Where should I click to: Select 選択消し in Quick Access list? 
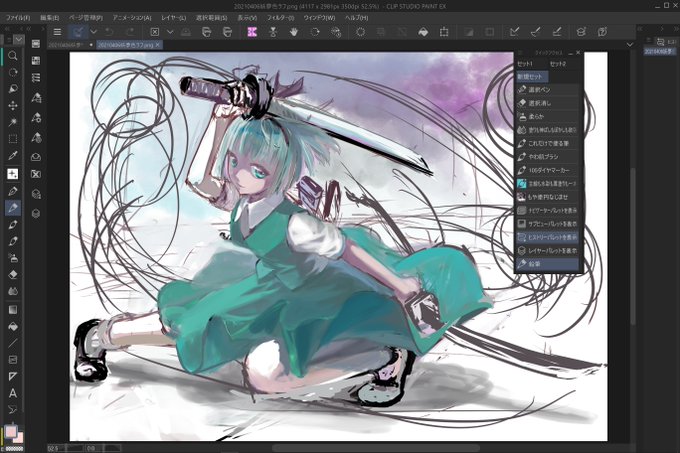[x=548, y=103]
